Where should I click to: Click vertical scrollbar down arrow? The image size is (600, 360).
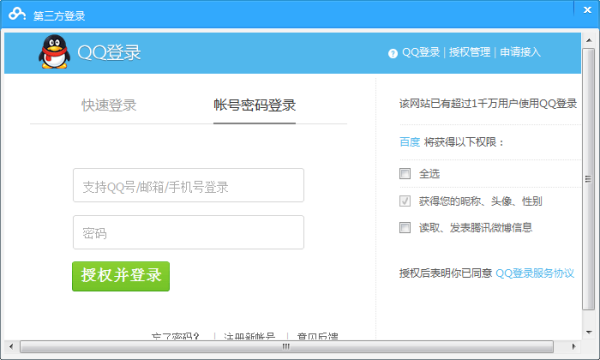(589, 332)
